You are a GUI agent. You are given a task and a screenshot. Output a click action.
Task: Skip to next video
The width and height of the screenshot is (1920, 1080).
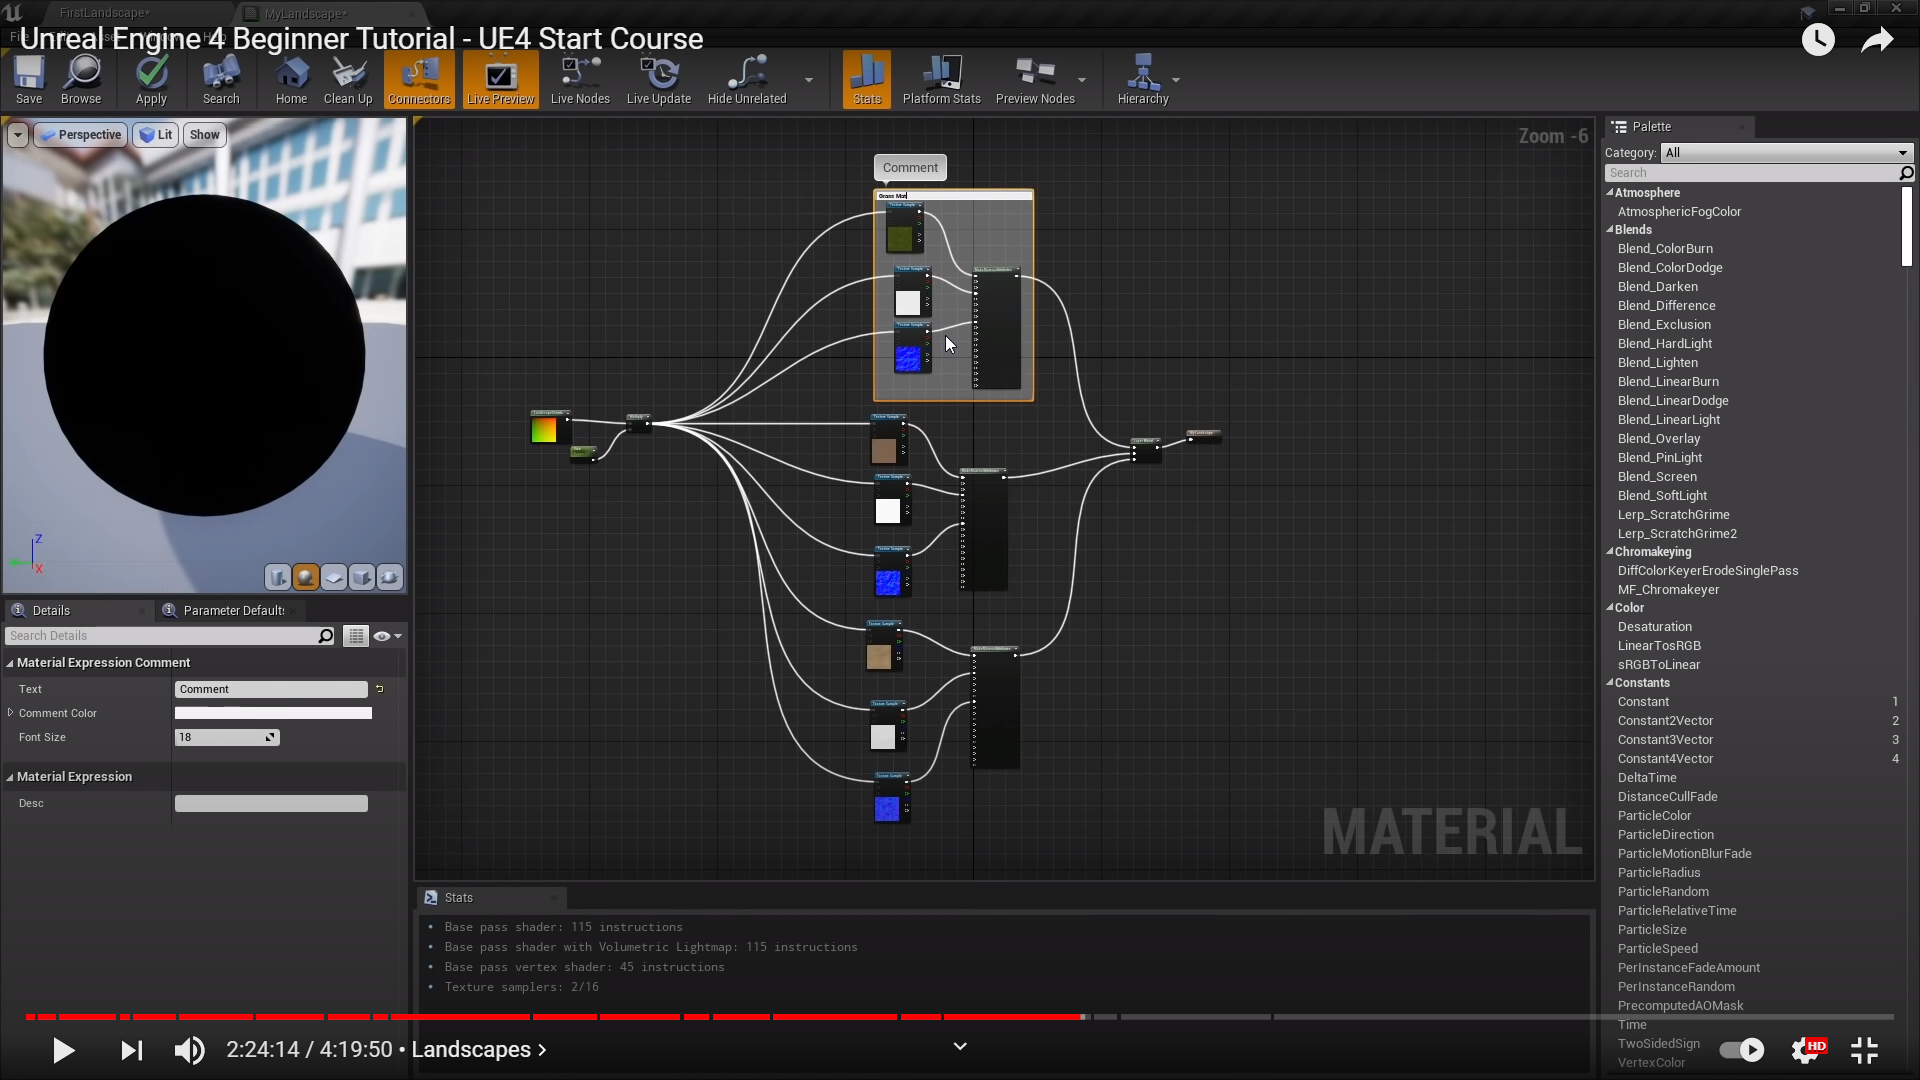(x=131, y=1050)
